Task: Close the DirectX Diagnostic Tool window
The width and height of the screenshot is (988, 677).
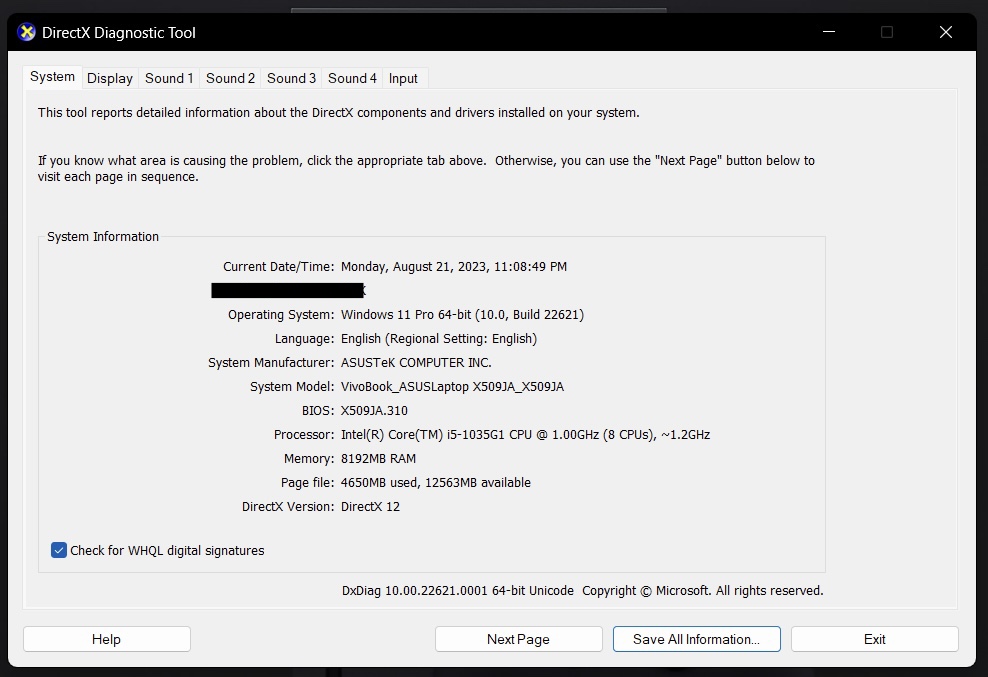Action: coord(946,32)
